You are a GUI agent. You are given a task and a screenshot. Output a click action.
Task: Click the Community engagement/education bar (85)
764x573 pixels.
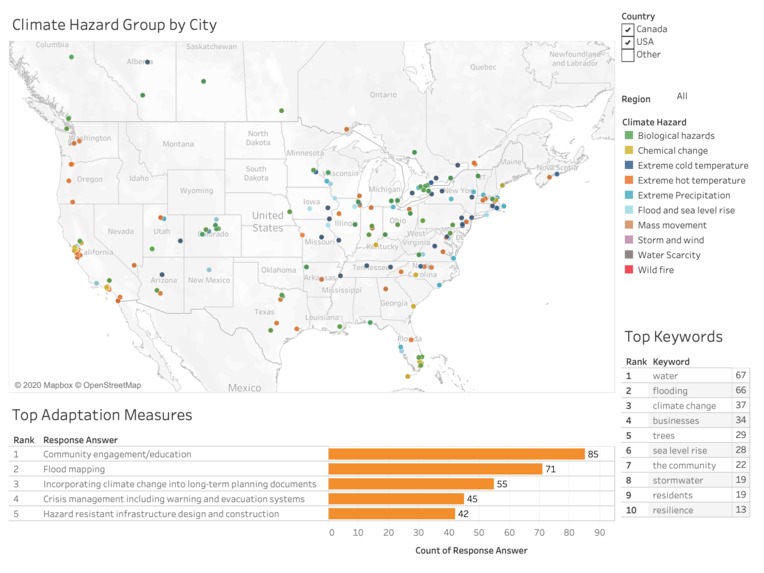coord(457,454)
